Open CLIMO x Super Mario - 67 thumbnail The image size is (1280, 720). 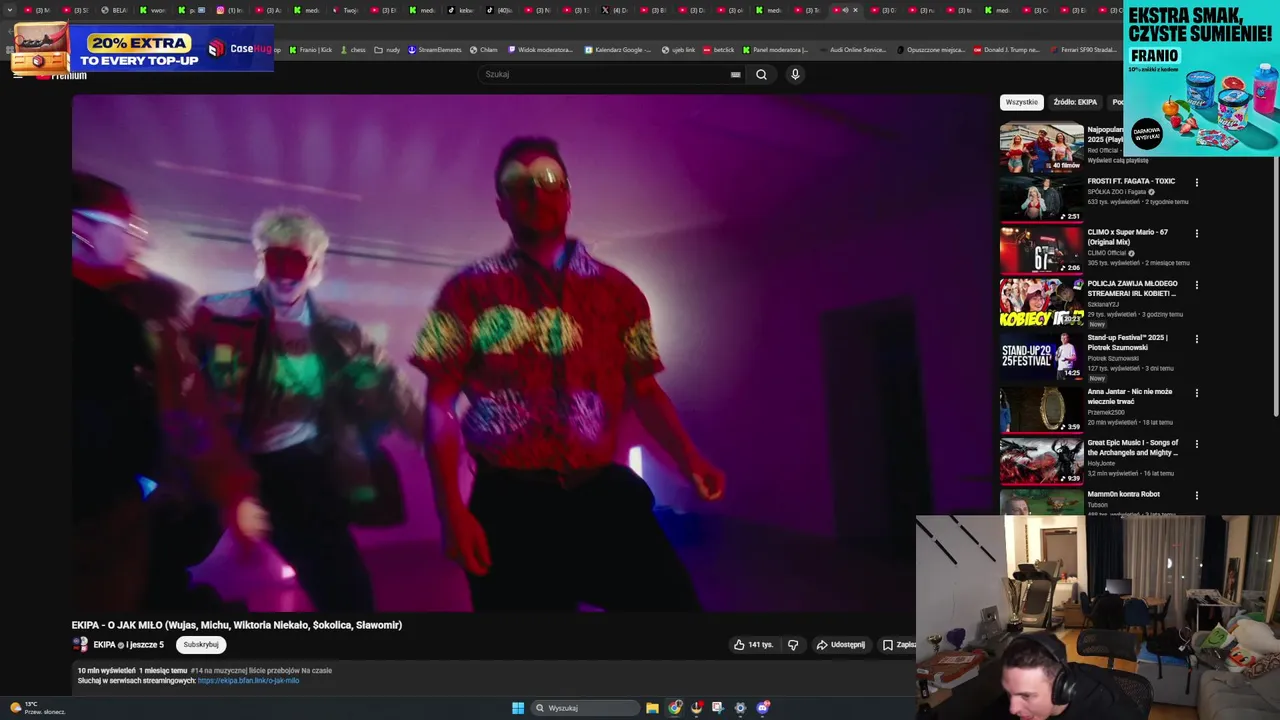1042,249
